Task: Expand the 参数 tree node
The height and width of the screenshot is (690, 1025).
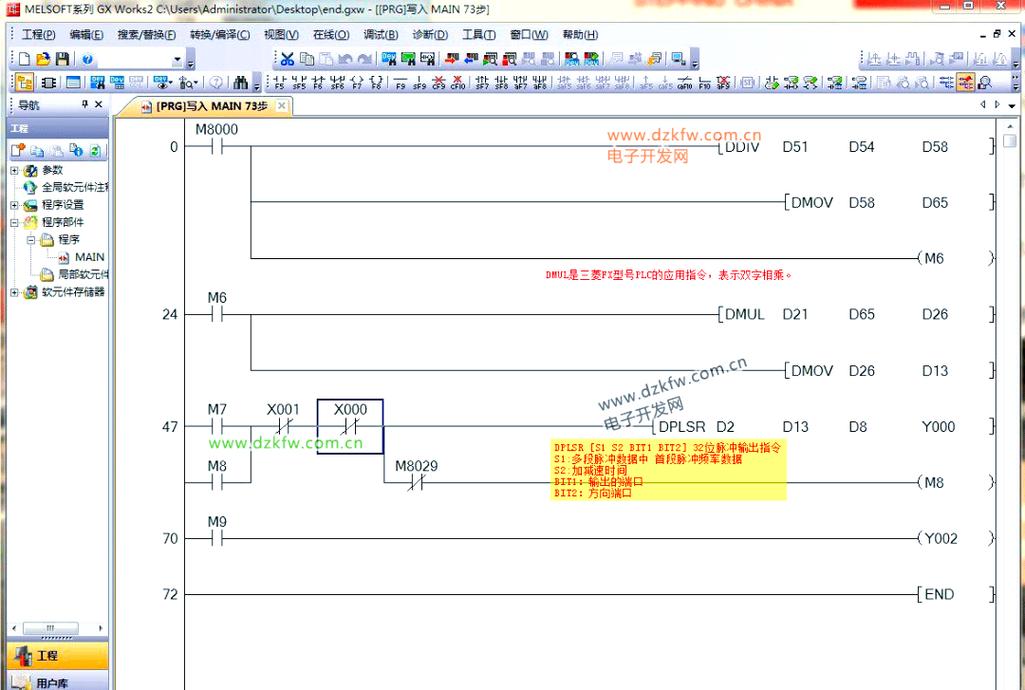Action: [x=14, y=171]
